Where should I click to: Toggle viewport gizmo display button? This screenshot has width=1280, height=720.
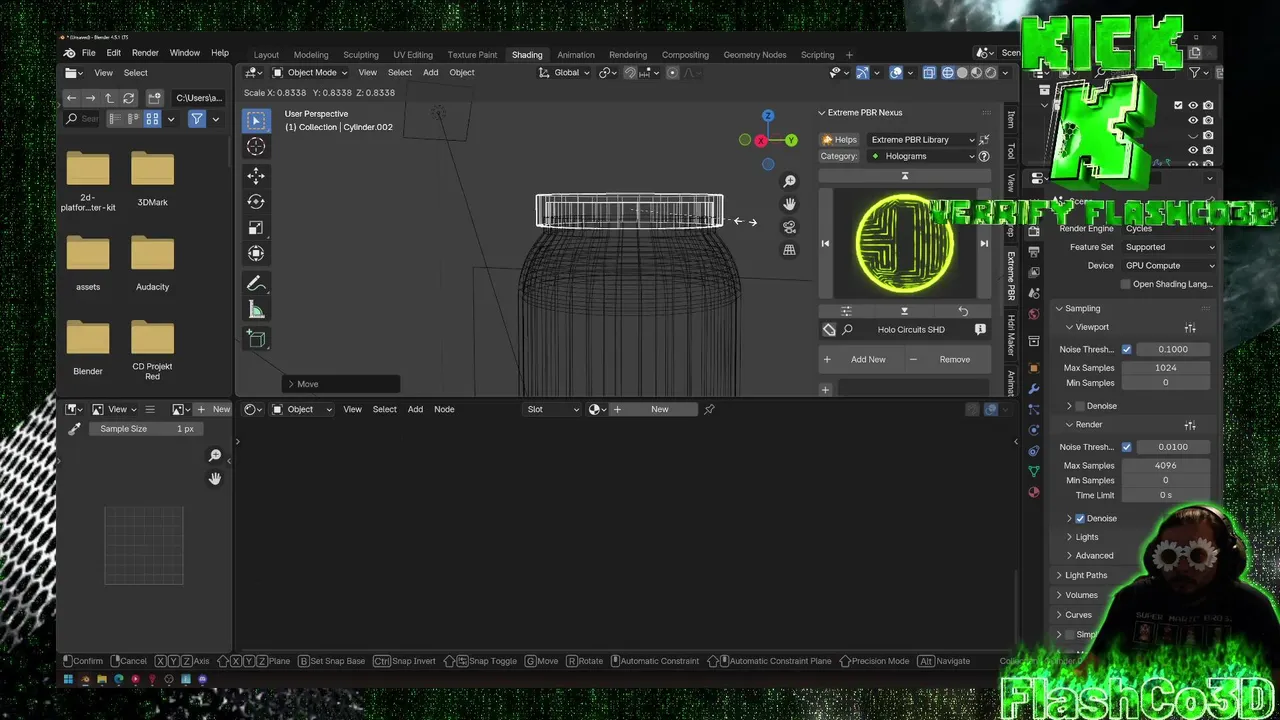click(862, 72)
